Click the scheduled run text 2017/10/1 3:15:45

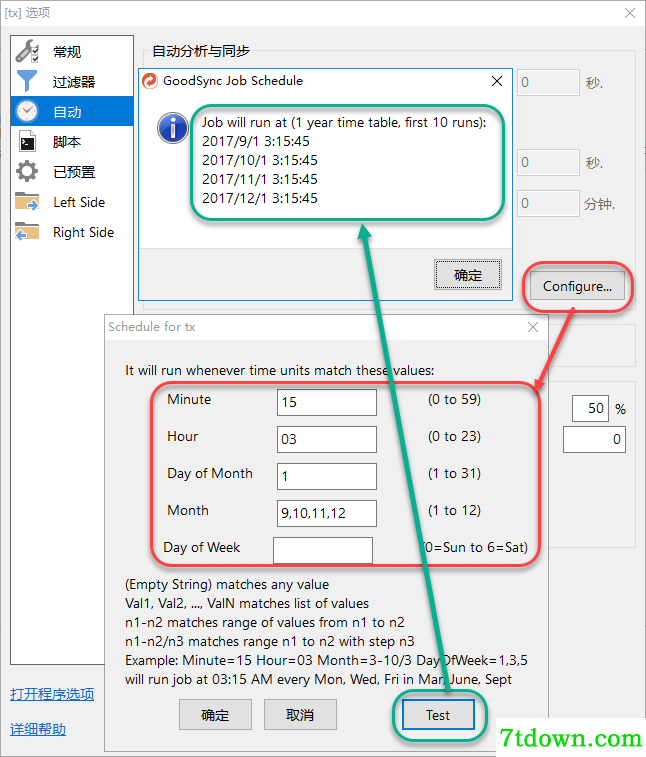click(x=260, y=160)
